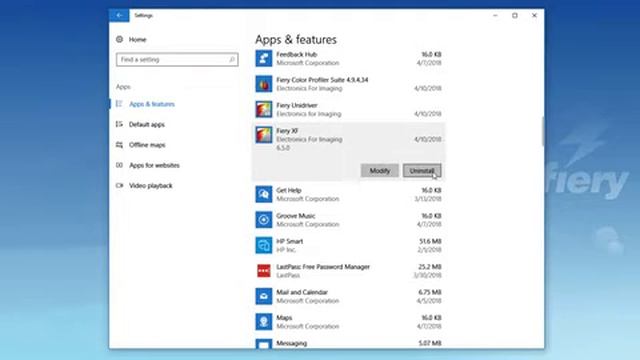Click the Get Help app icon
The image size is (640, 360).
[x=264, y=194]
